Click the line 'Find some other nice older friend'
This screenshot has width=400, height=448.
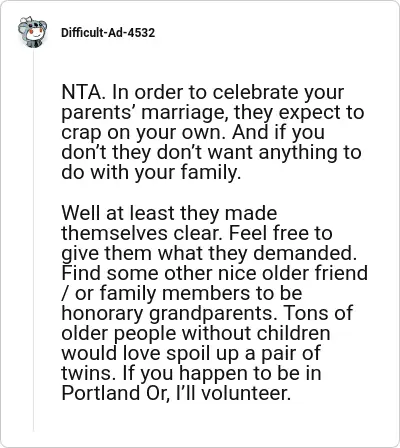[214, 273]
